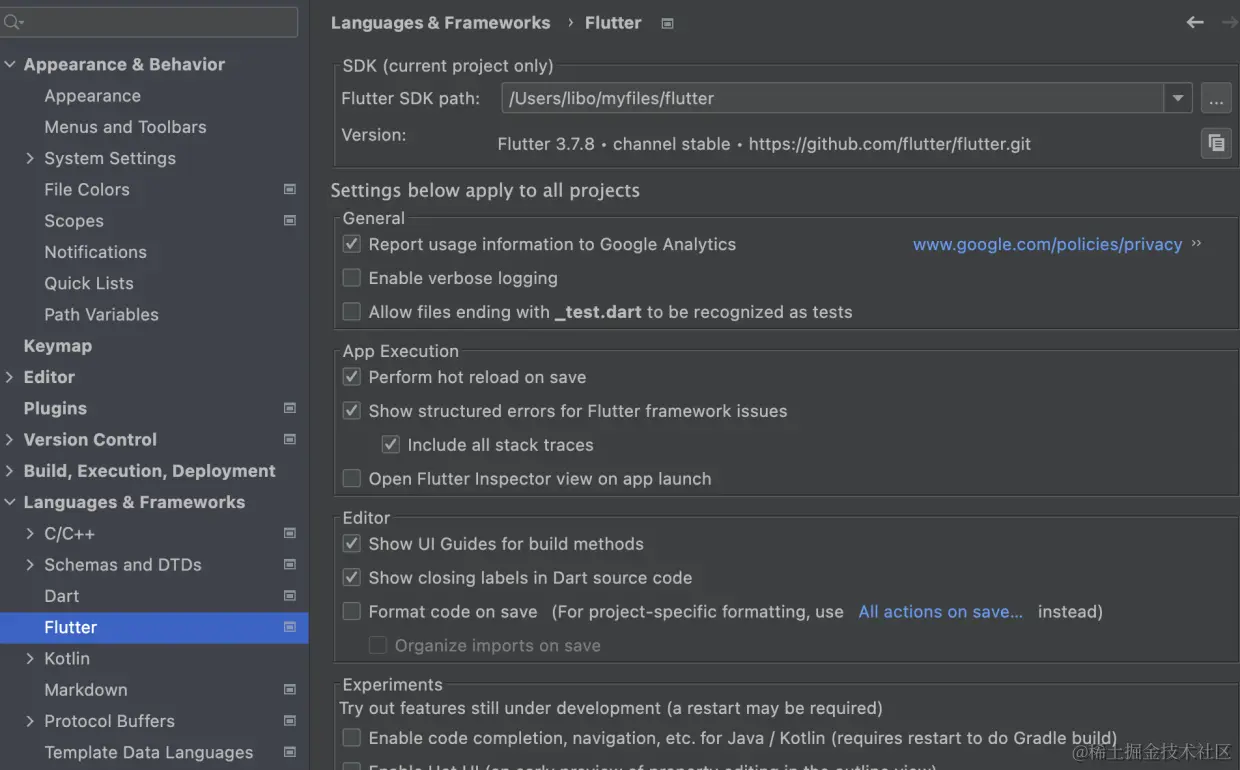1240x770 pixels.
Task: Click the project icon next to Markdown
Action: 290,689
